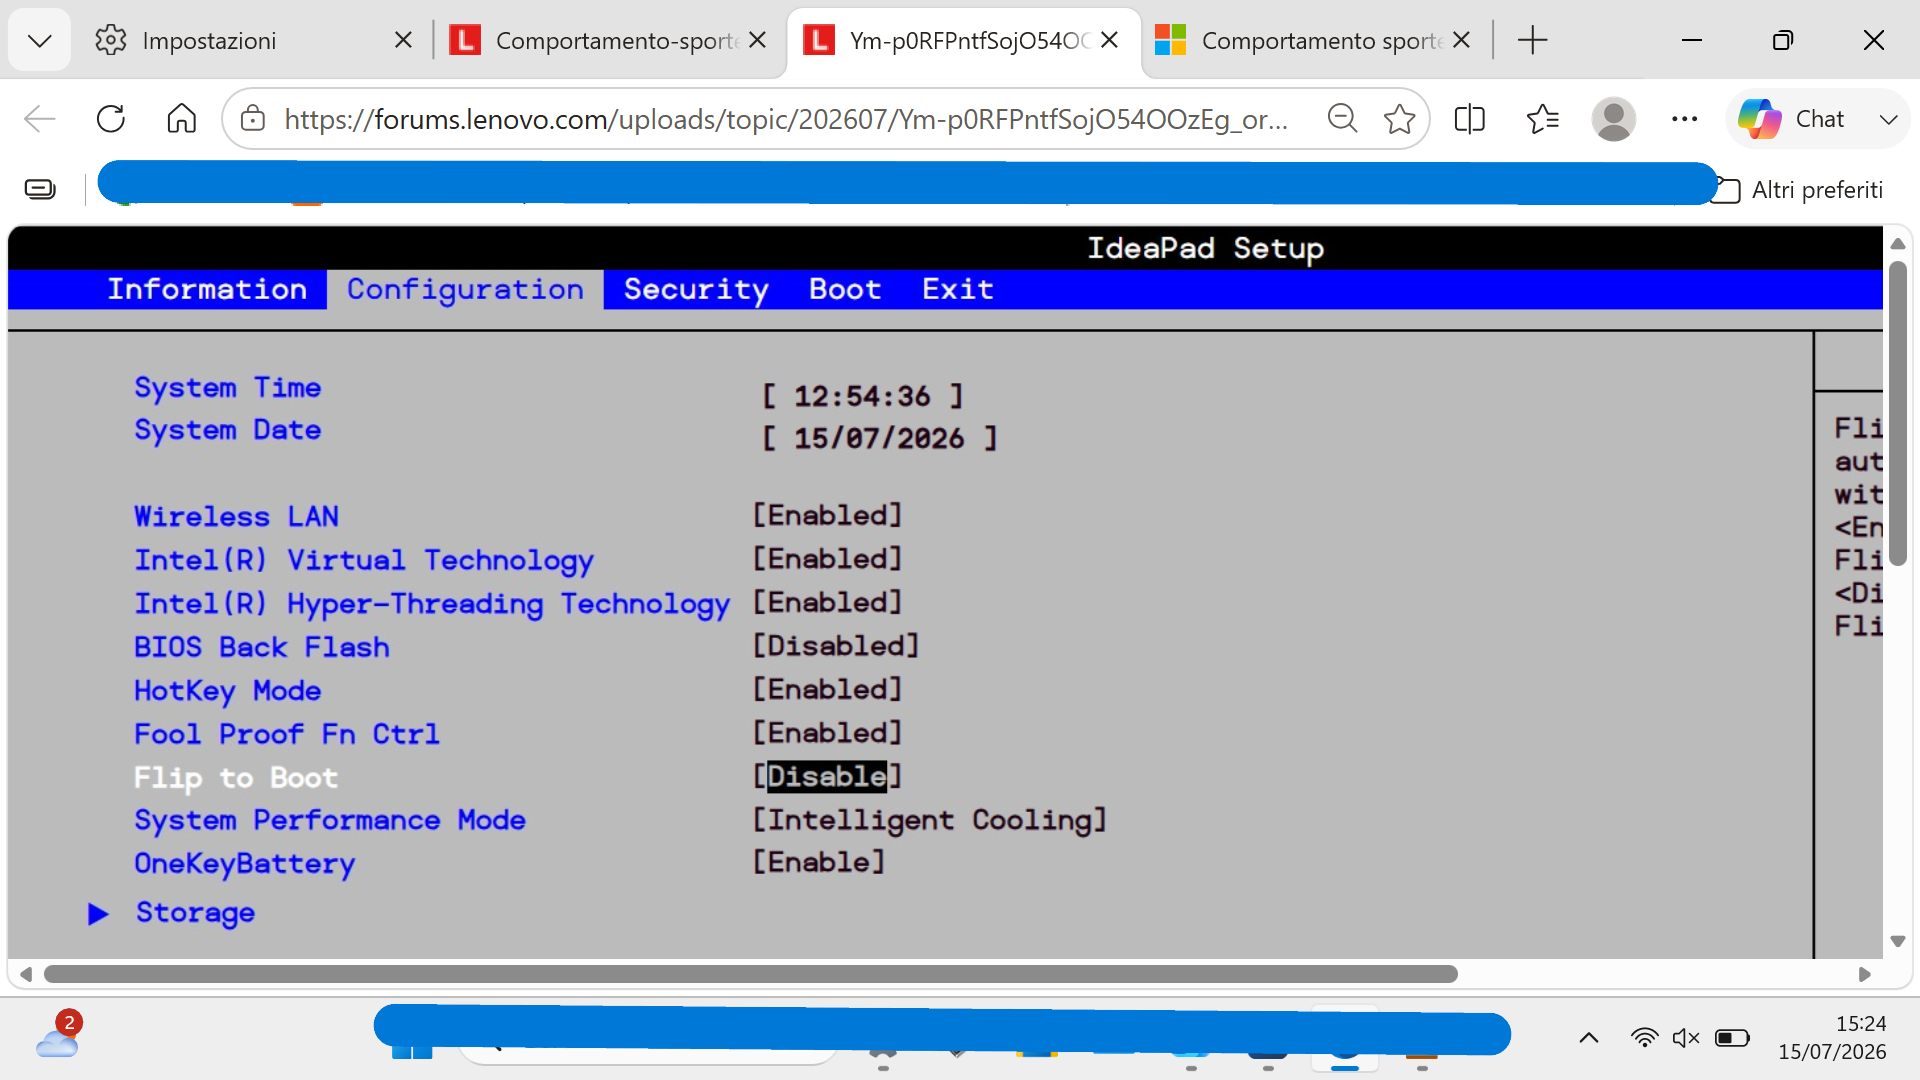Click the browser back arrow
This screenshot has height=1080, width=1920.
[40, 119]
